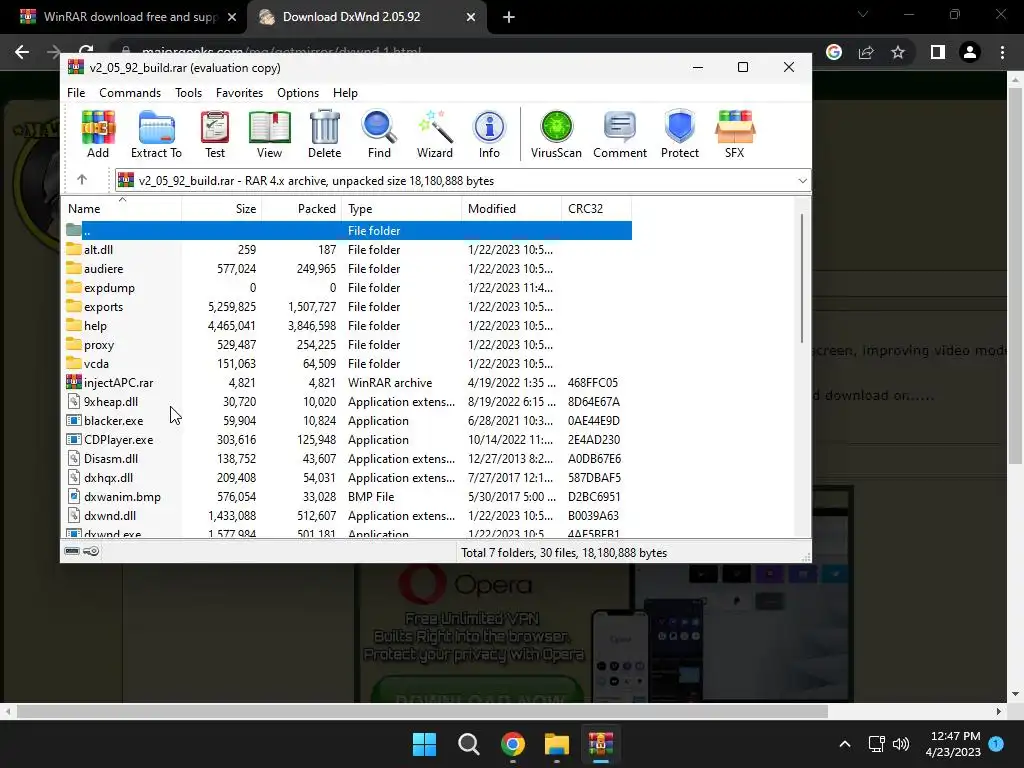The width and height of the screenshot is (1024, 768).
Task: Select the expdump folder
Action: [x=109, y=287]
